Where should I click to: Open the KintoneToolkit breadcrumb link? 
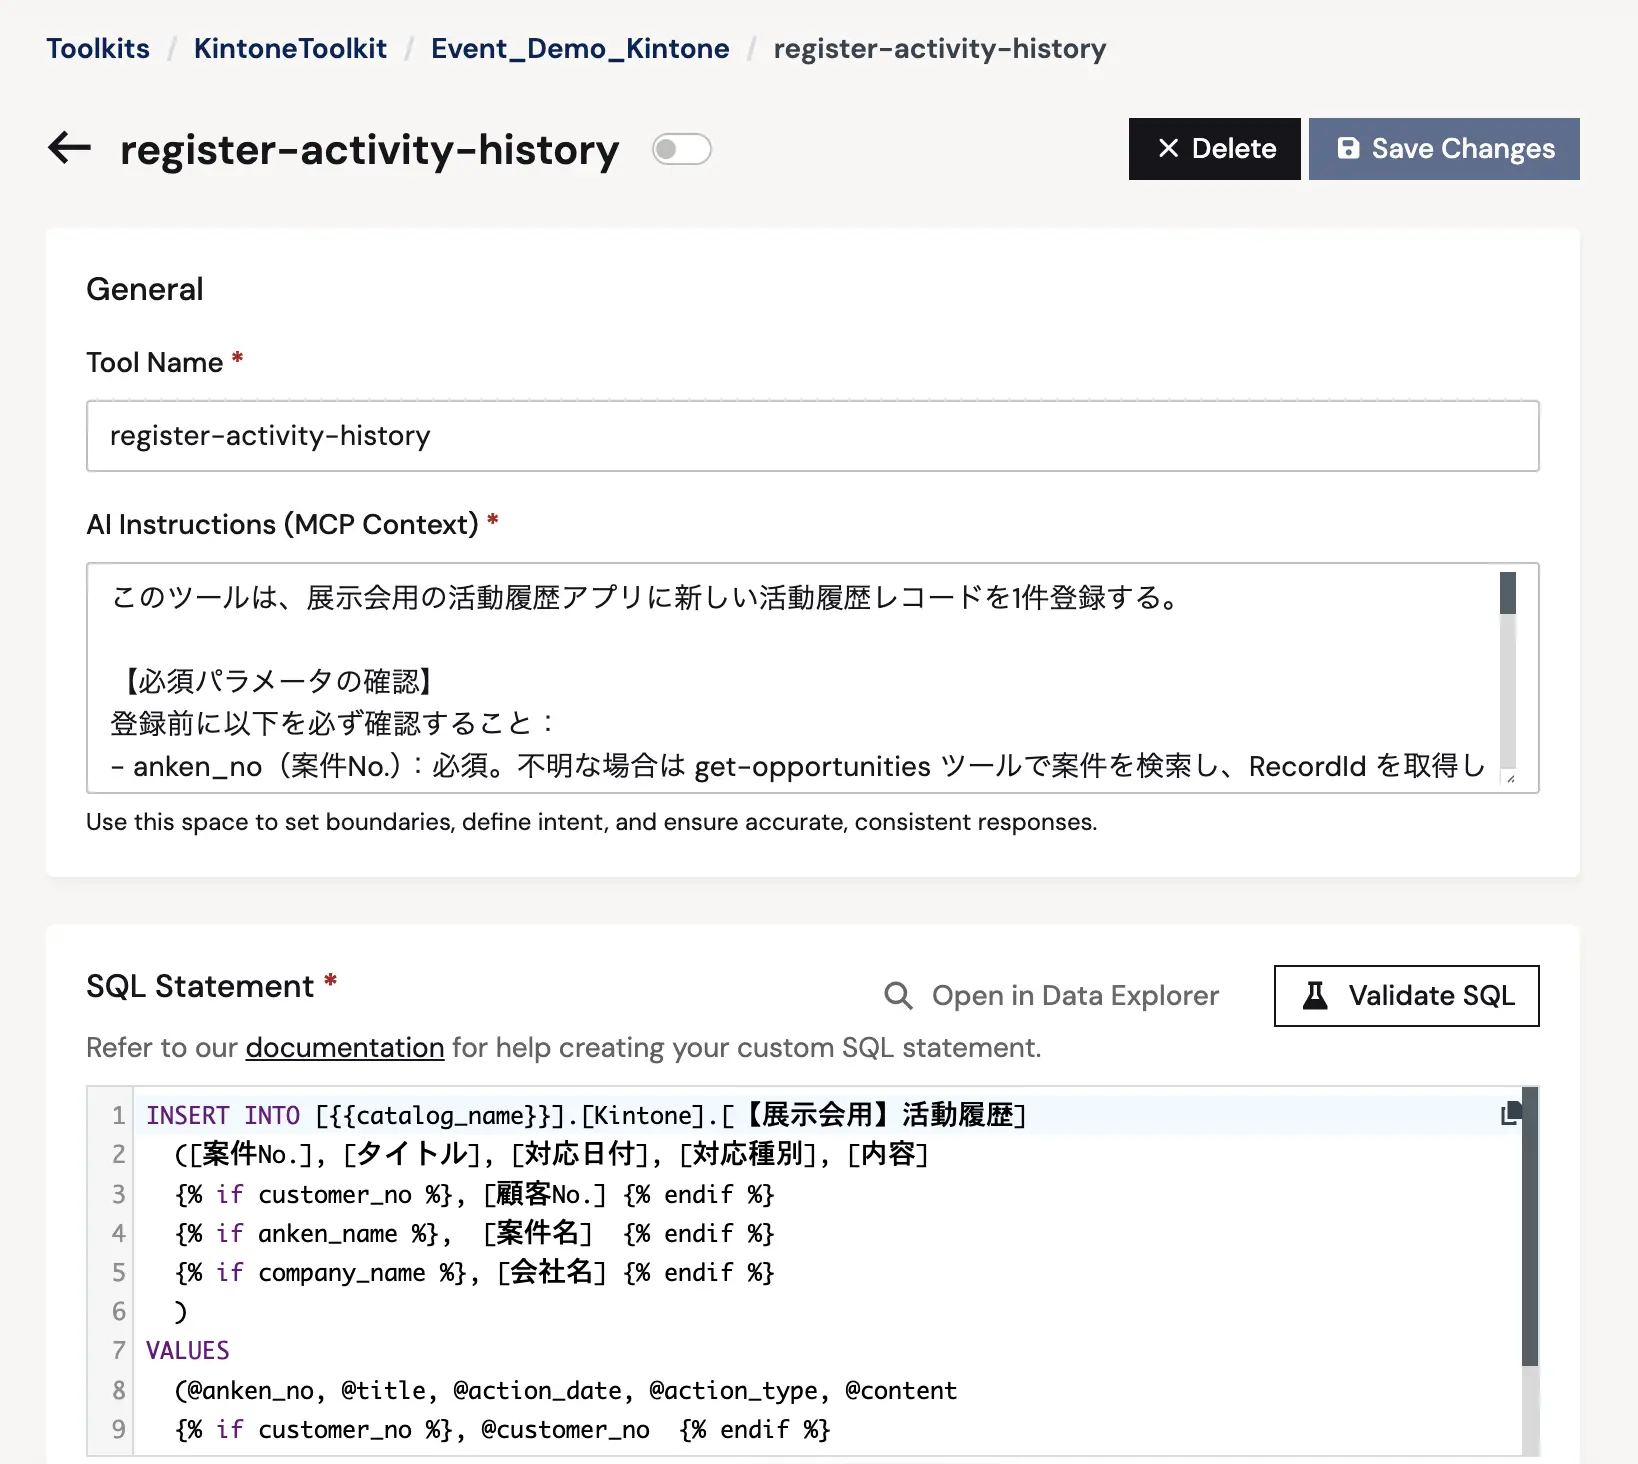click(290, 49)
